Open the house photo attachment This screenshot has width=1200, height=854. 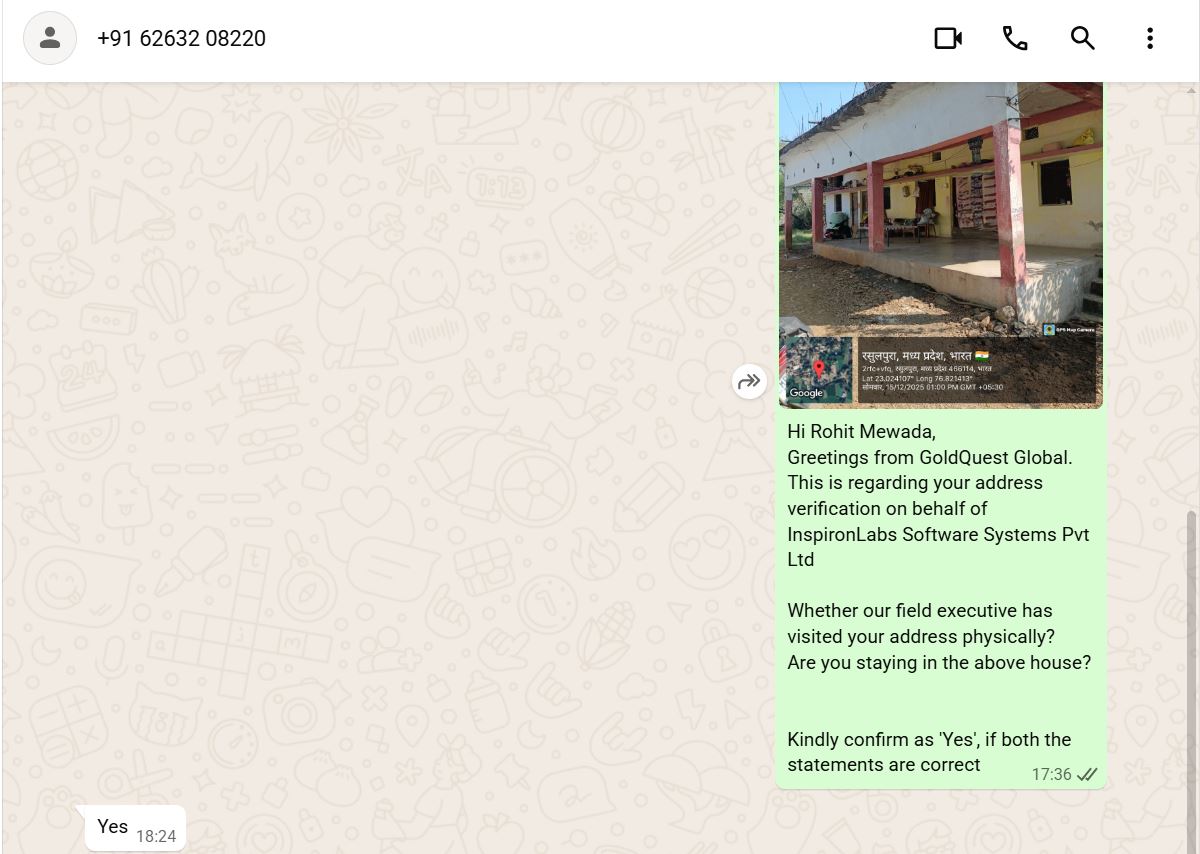point(940,210)
